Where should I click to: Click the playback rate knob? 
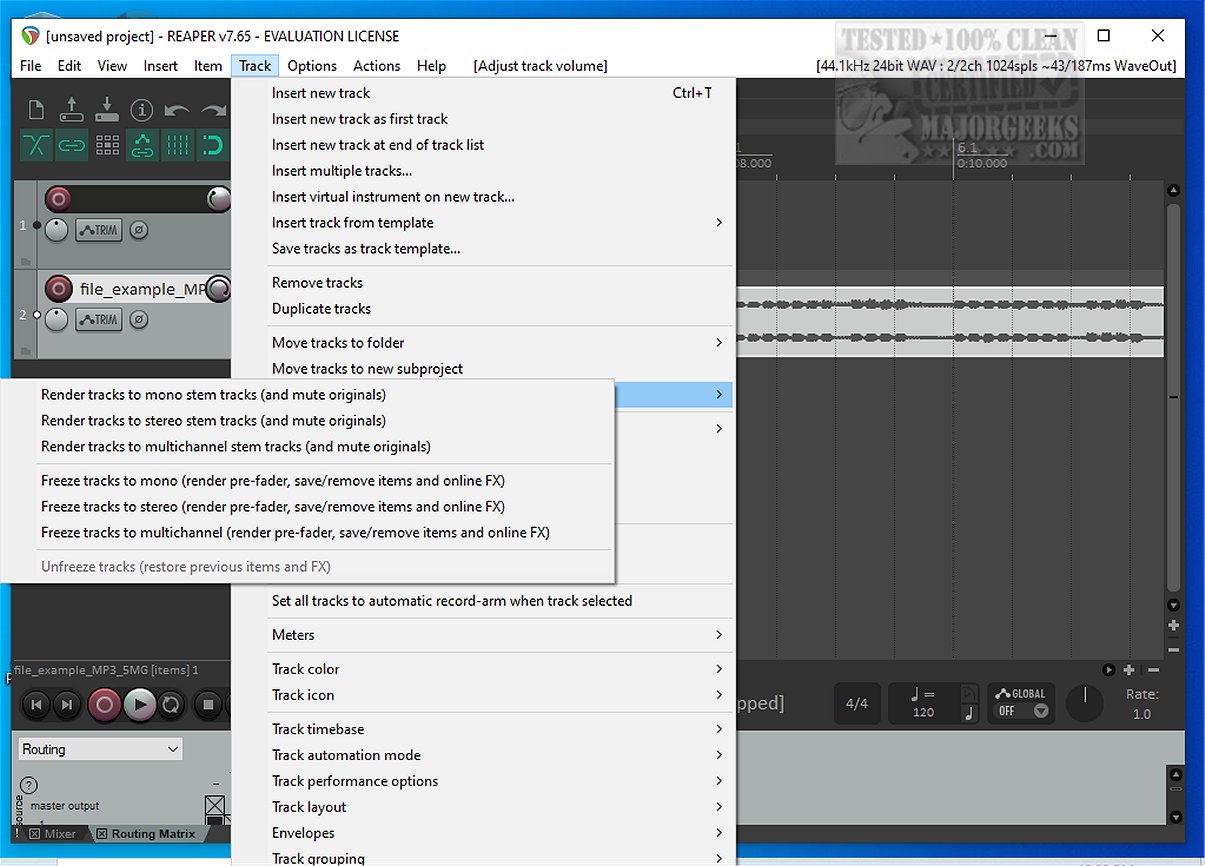tap(1084, 704)
